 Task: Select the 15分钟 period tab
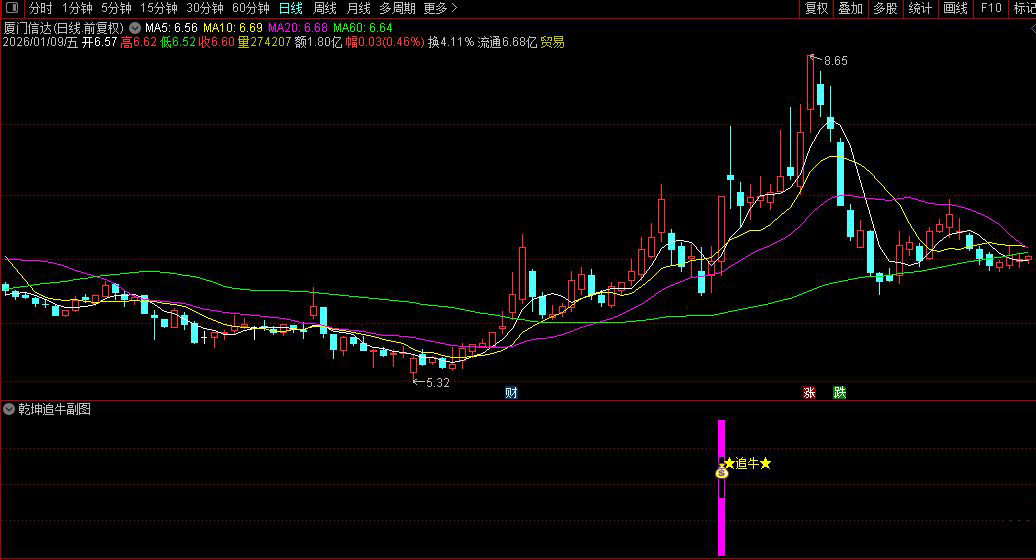coord(159,9)
